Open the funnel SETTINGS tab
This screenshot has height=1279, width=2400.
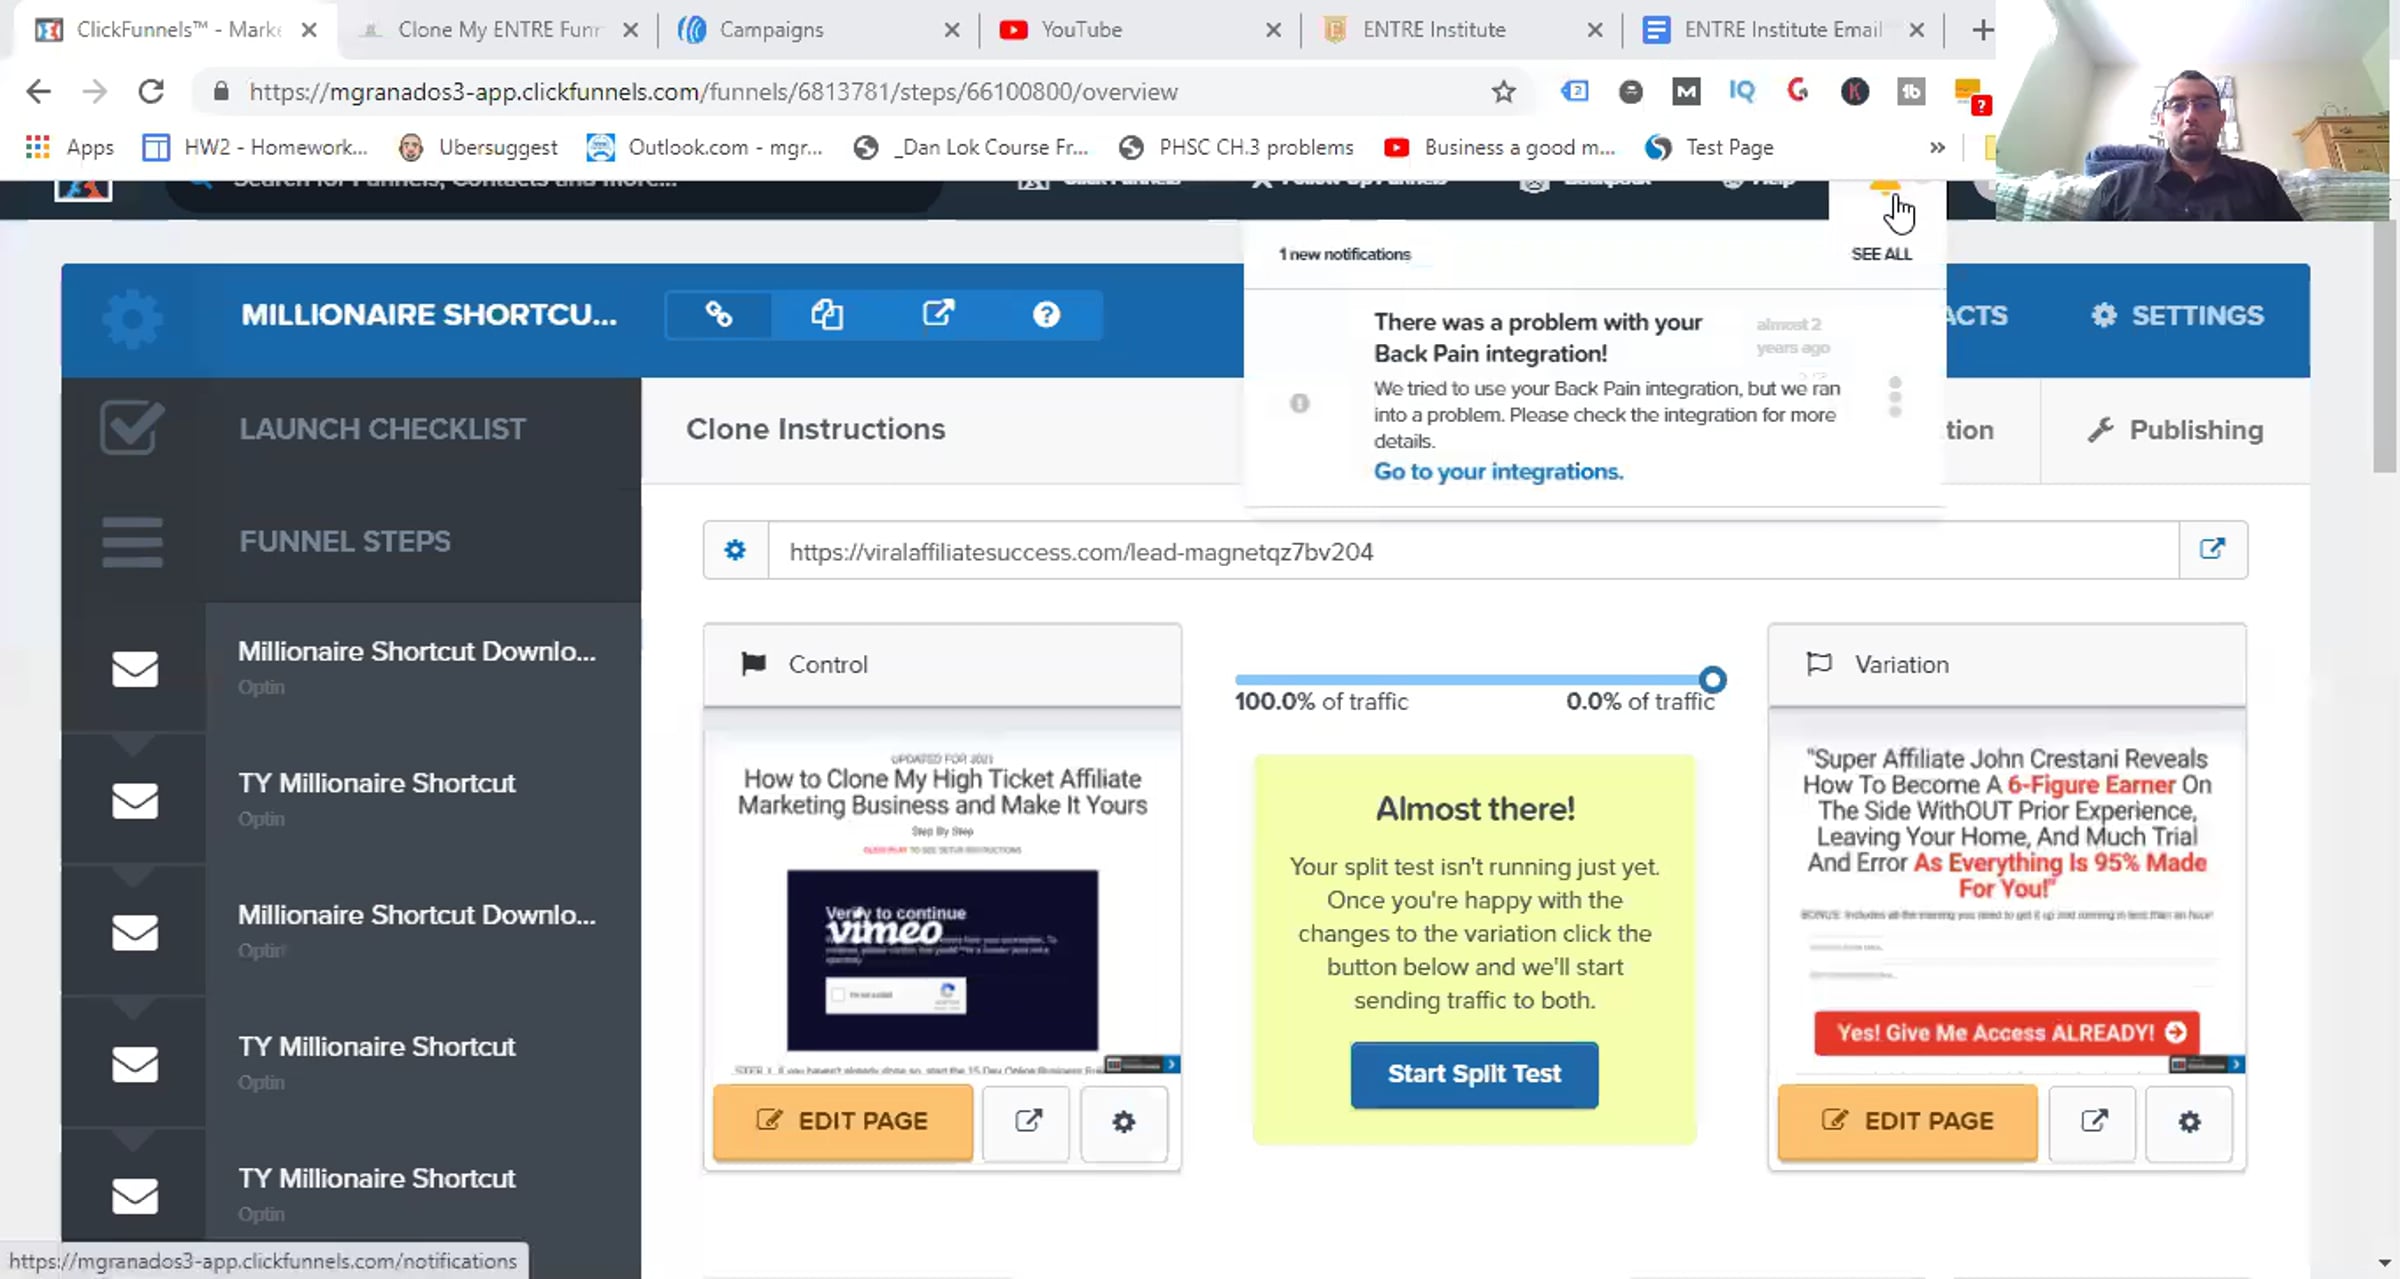click(x=2177, y=316)
